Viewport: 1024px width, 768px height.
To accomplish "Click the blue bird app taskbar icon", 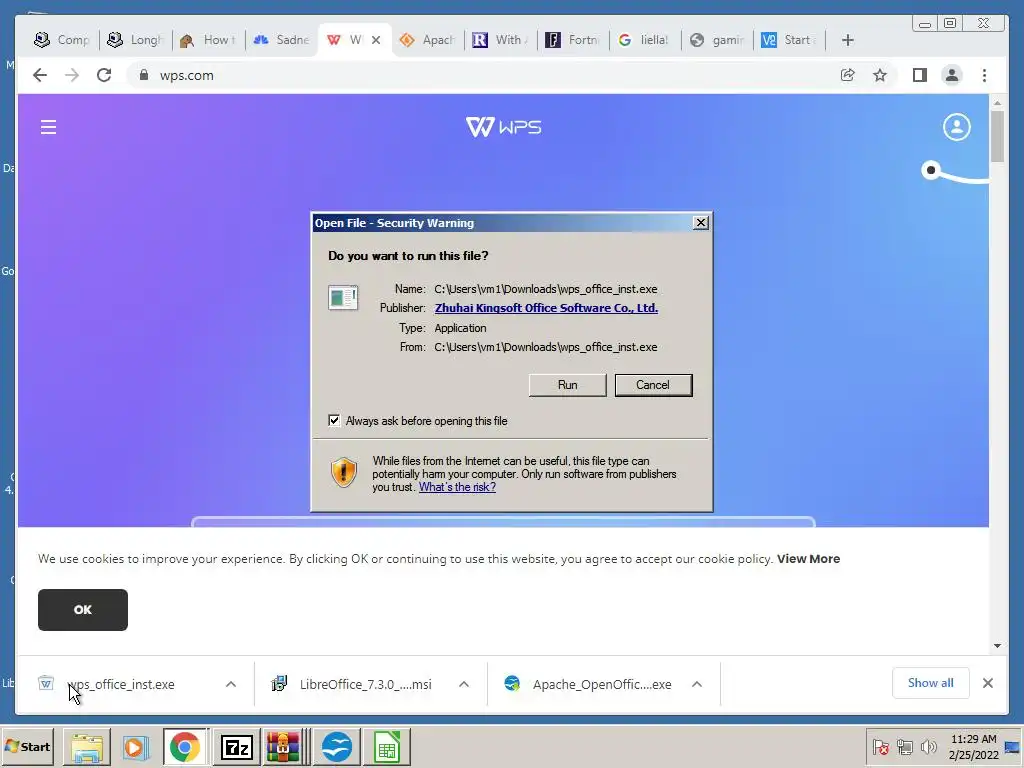I will click(x=336, y=746).
